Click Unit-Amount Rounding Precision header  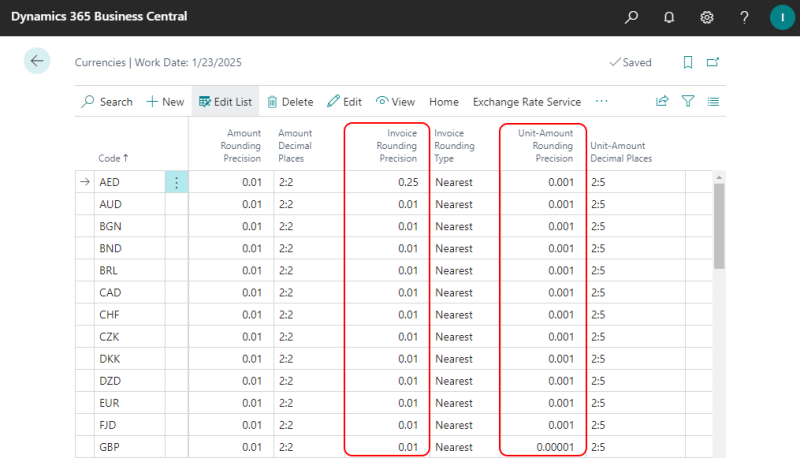[x=545, y=145]
